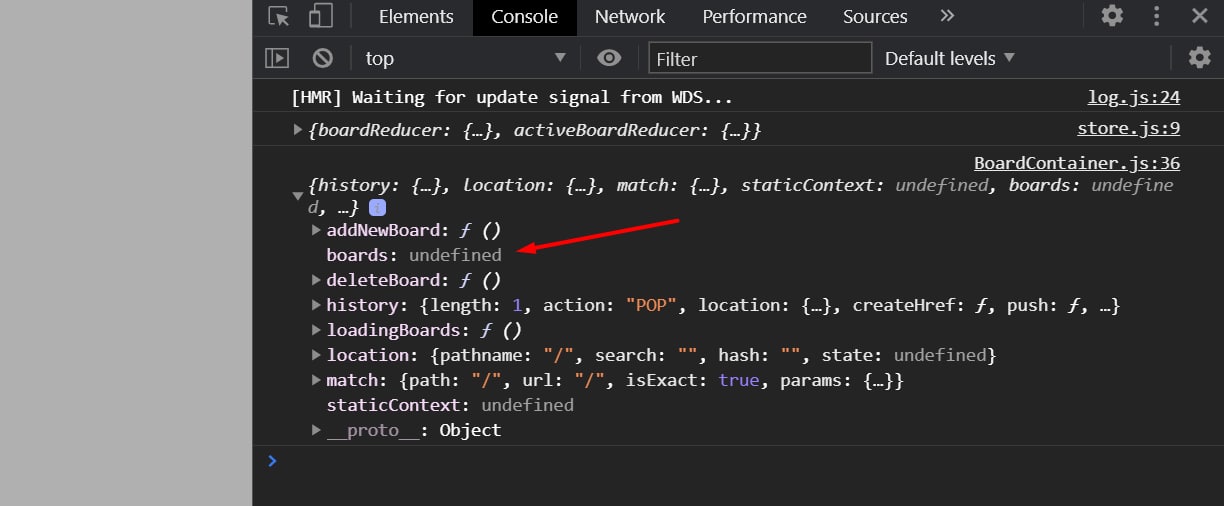Clear the console output
The image size is (1224, 506).
(322, 58)
